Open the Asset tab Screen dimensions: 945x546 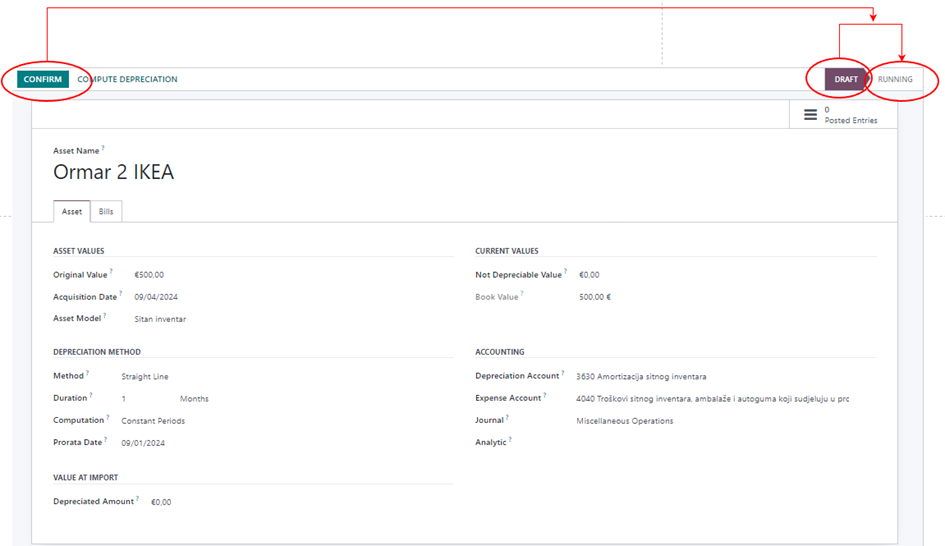pyautogui.click(x=72, y=212)
